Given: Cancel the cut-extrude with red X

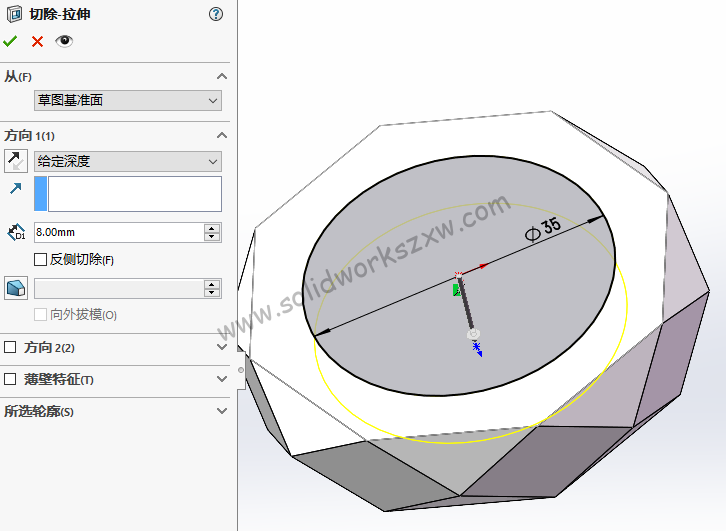Looking at the screenshot, I should [x=38, y=42].
